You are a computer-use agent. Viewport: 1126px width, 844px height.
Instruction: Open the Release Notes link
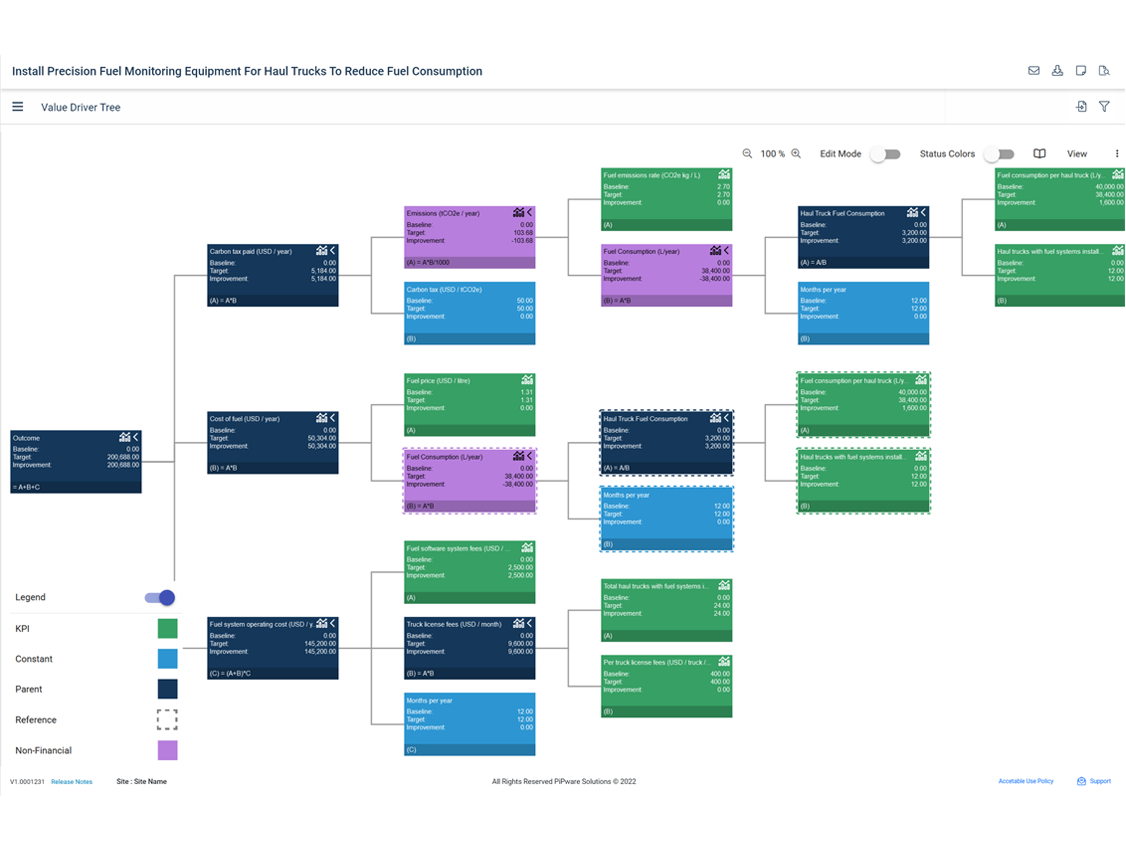point(72,782)
